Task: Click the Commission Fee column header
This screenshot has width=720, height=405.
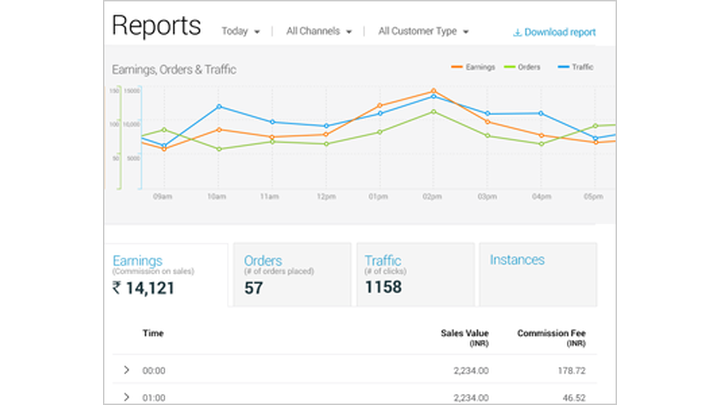Action: (551, 338)
